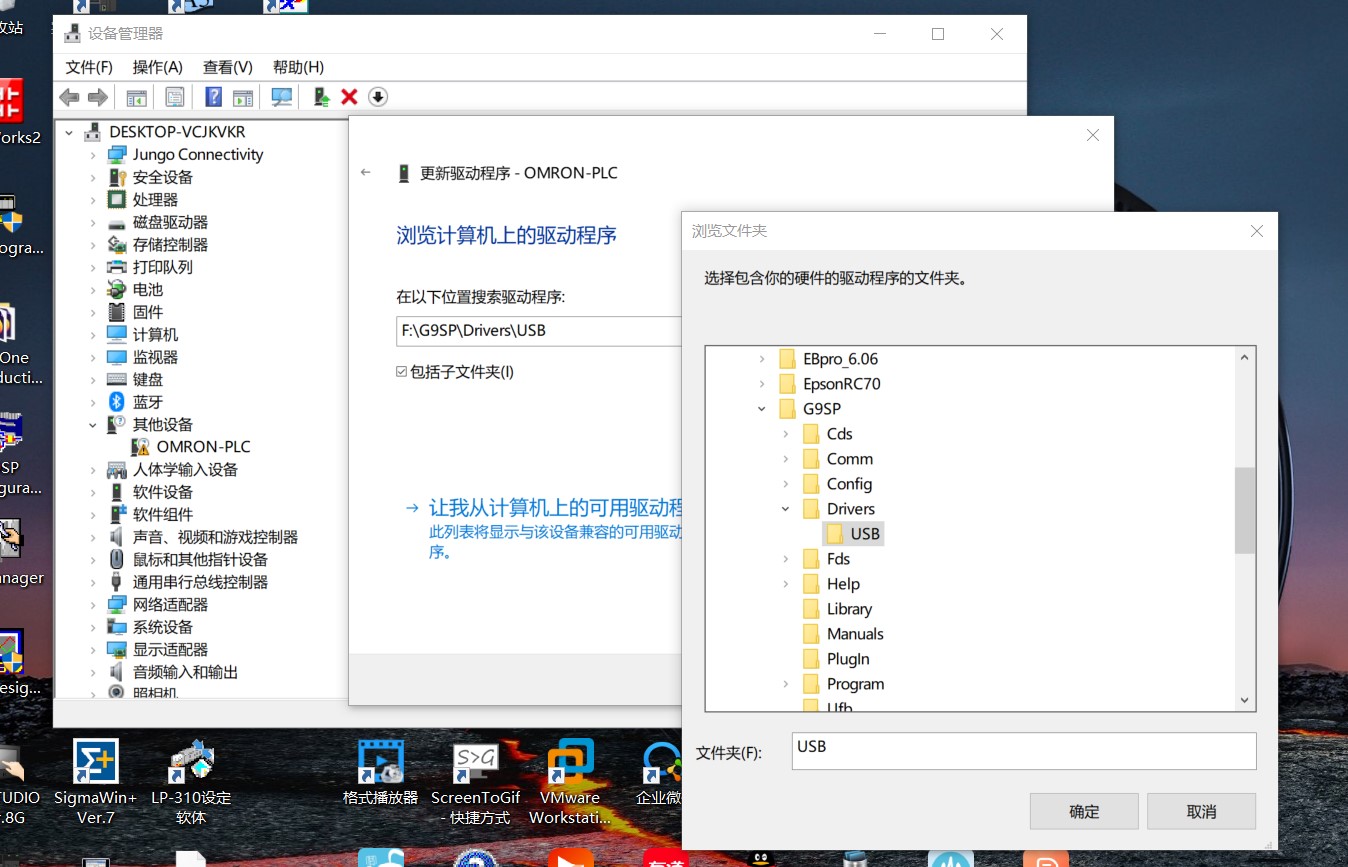Click the update driver toolbar icon
The height and width of the screenshot is (867, 1348).
(321, 97)
